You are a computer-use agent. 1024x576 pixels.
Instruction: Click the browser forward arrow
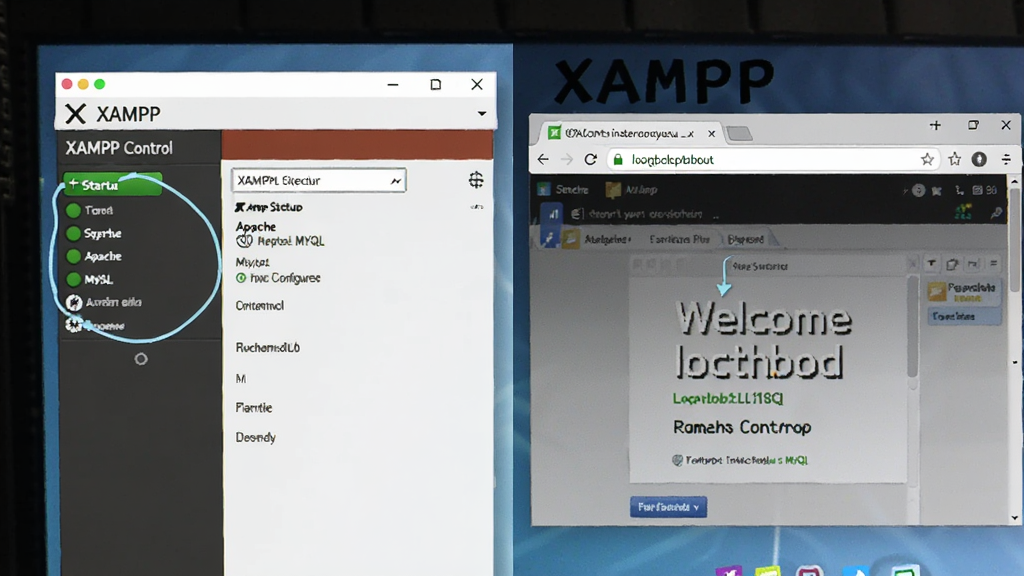pos(567,159)
